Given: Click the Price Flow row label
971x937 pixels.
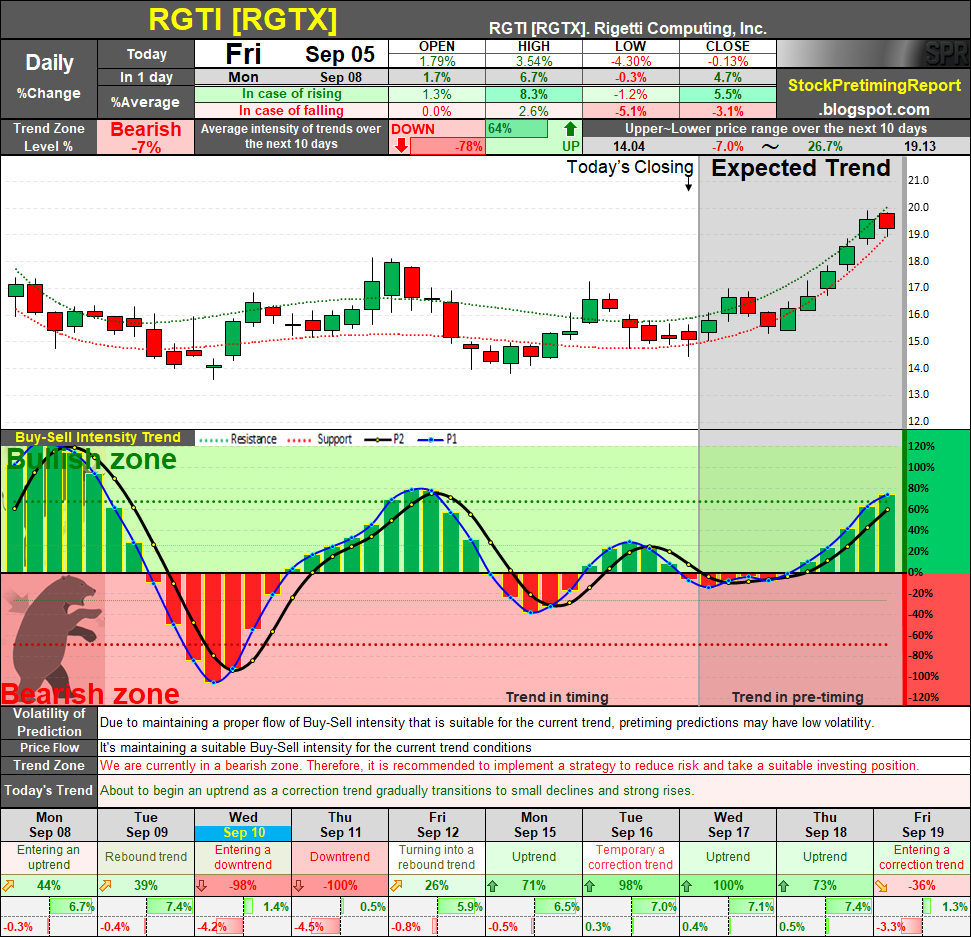Looking at the screenshot, I should pos(49,747).
